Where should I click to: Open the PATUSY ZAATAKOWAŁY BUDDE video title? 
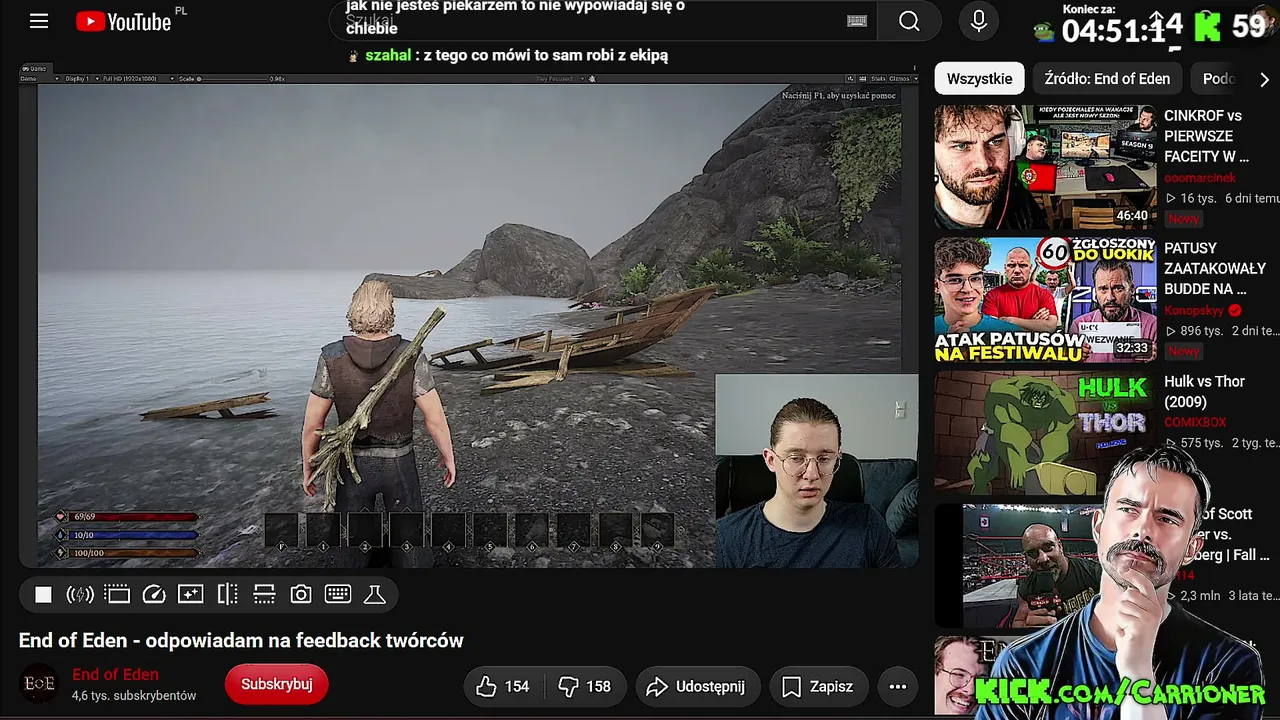[1215, 268]
